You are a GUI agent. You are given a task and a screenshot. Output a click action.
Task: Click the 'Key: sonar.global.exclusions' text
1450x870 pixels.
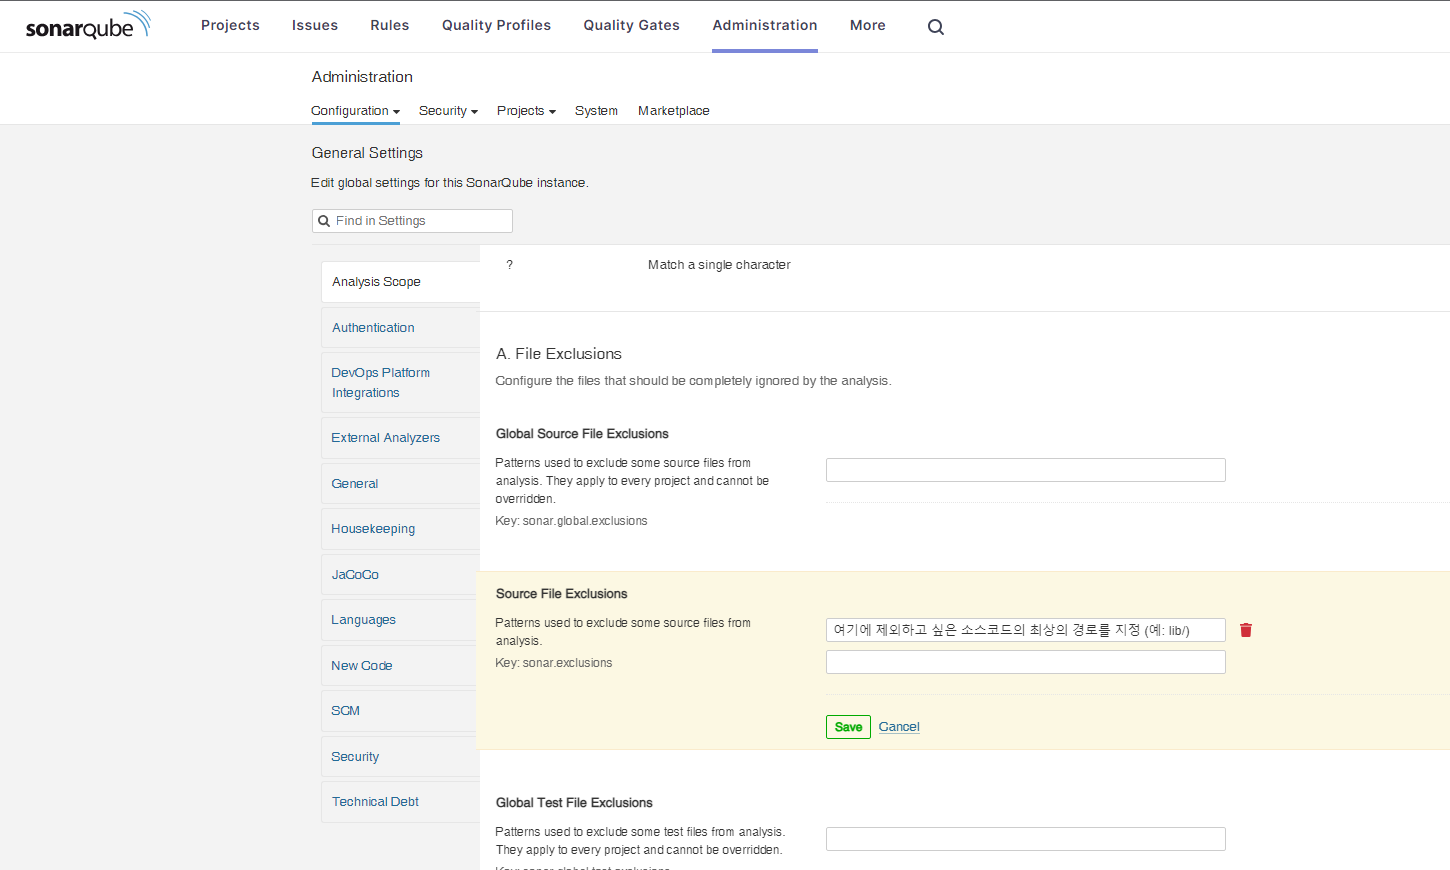coord(571,521)
